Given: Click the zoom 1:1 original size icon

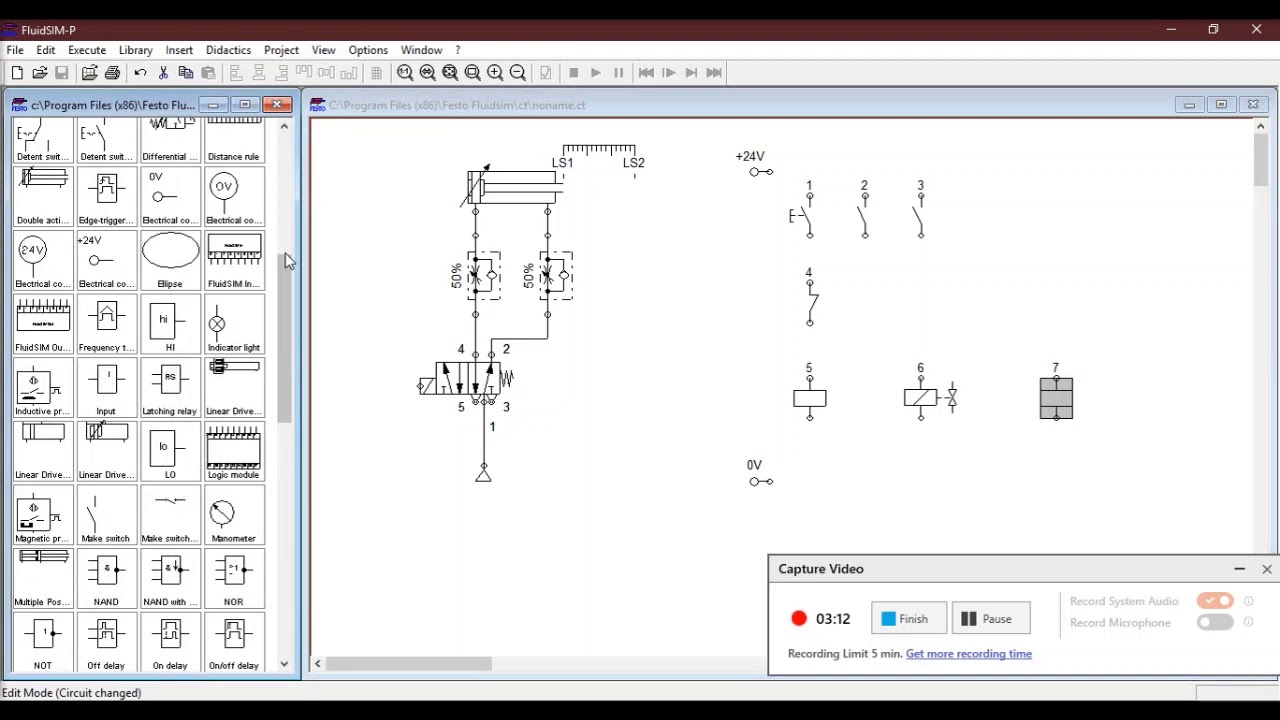Looking at the screenshot, I should pos(405,73).
